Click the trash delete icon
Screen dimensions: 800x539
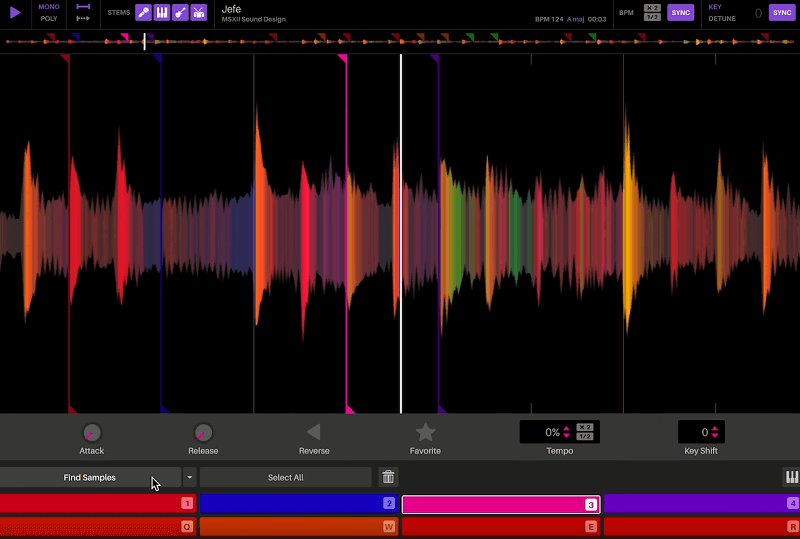388,478
